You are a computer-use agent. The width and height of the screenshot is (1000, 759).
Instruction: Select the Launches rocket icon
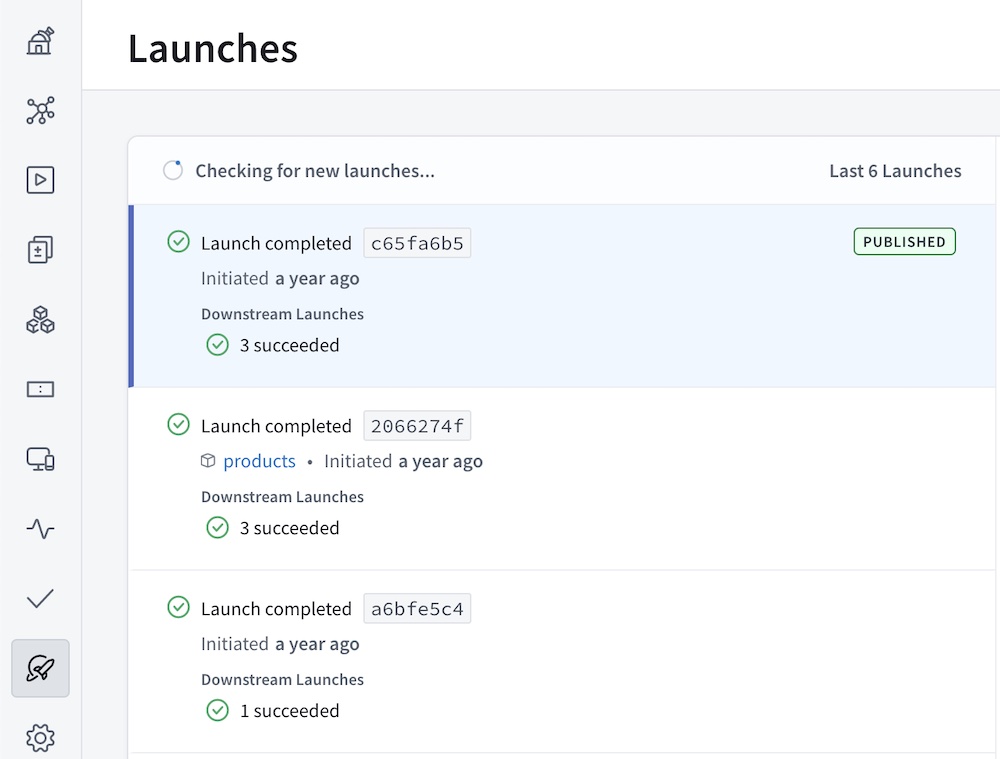[x=40, y=668]
